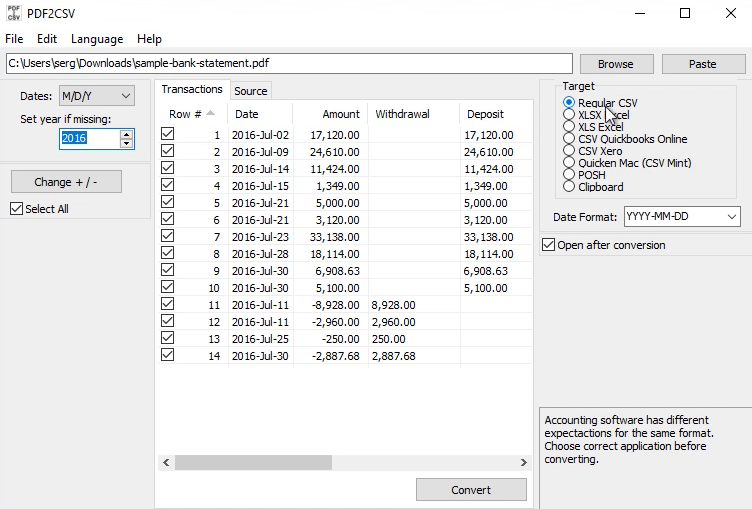
Task: Click the Paste button
Action: point(703,64)
